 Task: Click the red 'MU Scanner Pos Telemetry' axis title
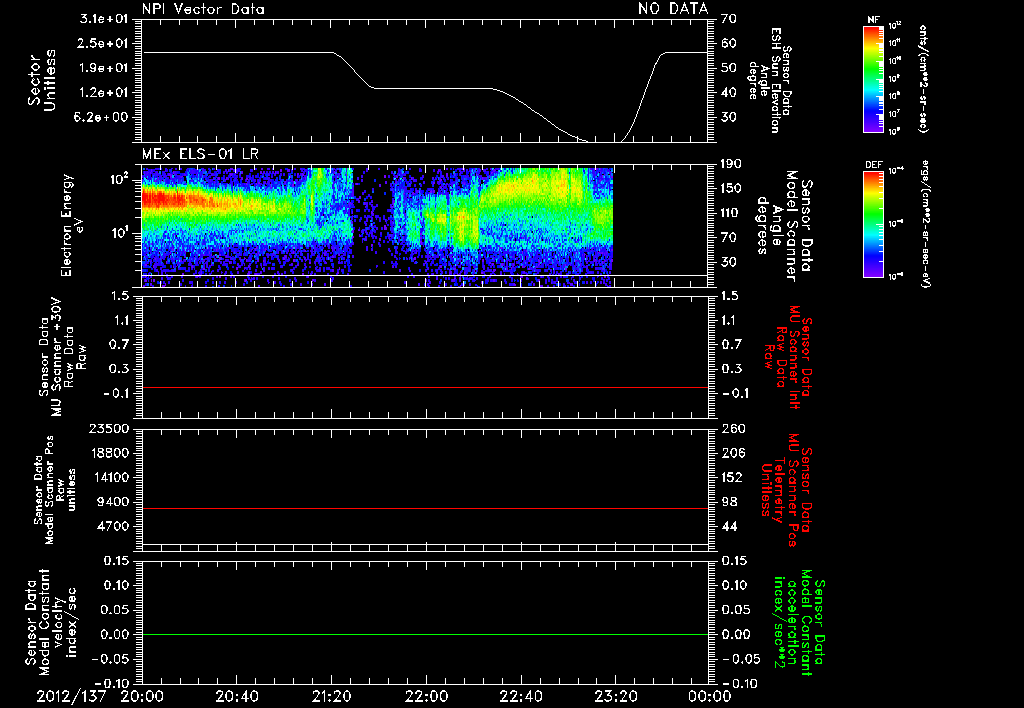pos(786,490)
